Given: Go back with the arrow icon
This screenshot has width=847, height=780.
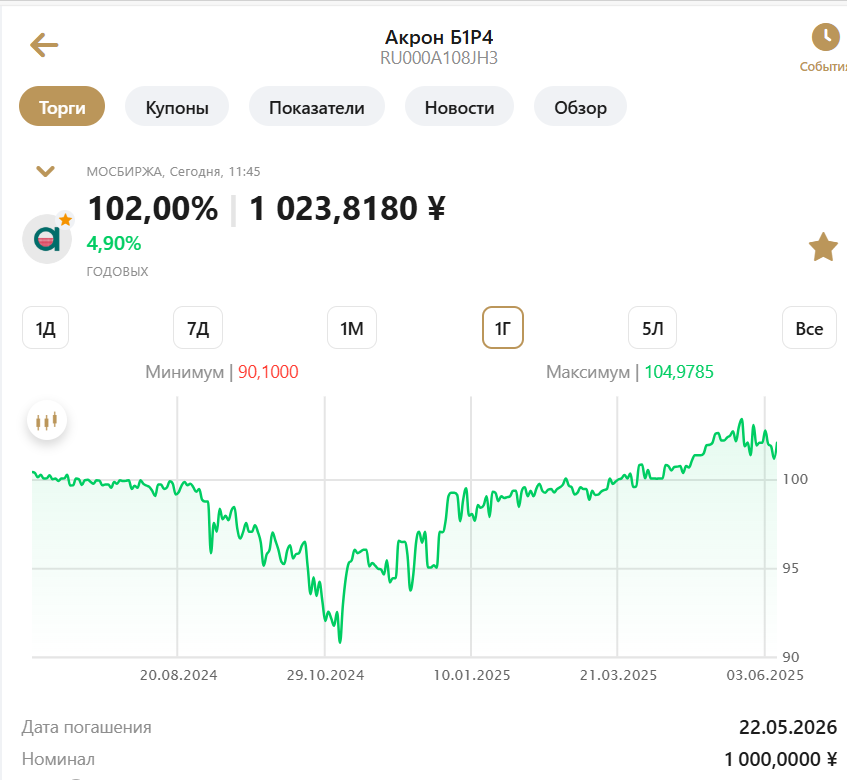Looking at the screenshot, I should pyautogui.click(x=44, y=45).
